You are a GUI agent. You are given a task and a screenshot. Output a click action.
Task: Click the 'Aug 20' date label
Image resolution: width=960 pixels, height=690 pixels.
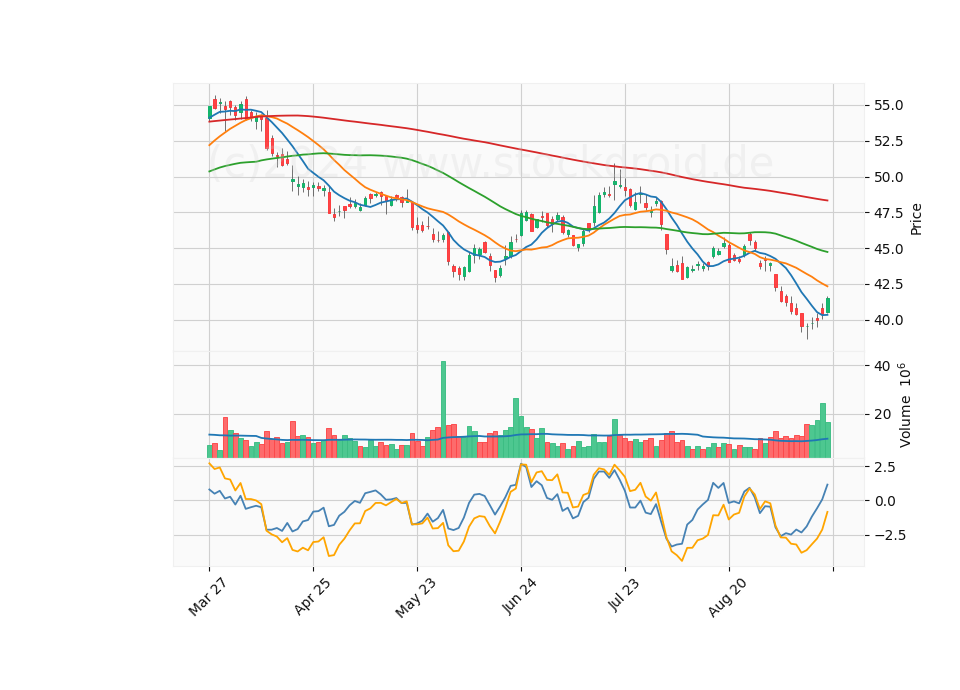pyautogui.click(x=727, y=598)
